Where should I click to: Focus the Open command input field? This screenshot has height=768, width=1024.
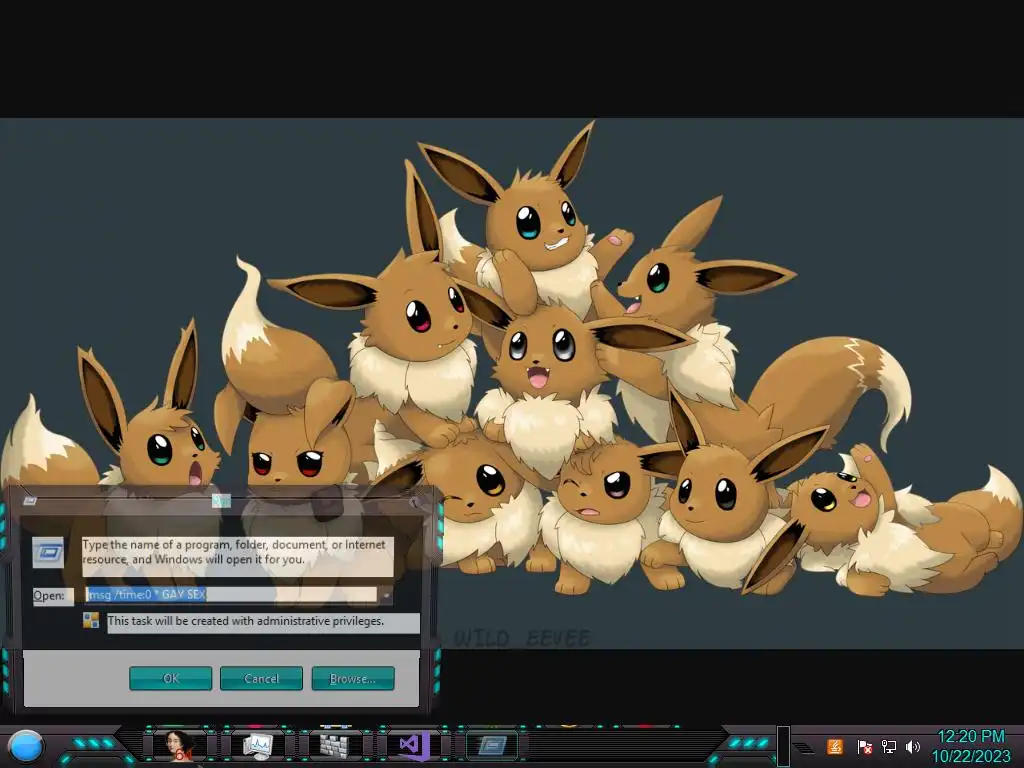click(231, 595)
